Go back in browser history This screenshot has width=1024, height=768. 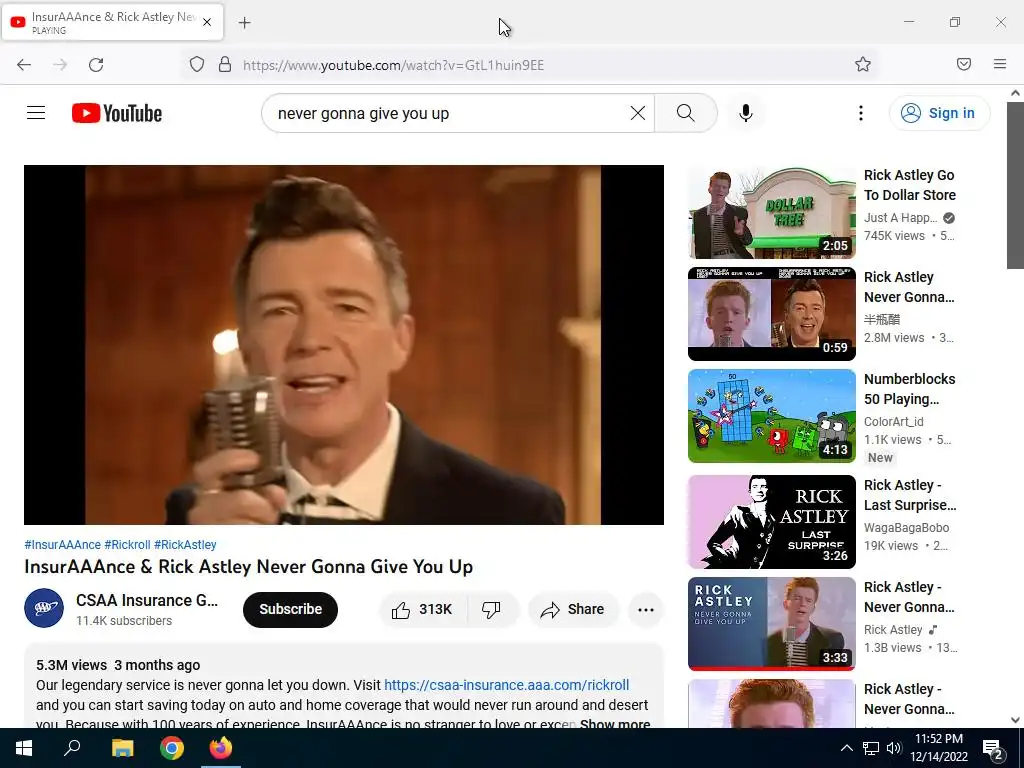tap(24, 65)
